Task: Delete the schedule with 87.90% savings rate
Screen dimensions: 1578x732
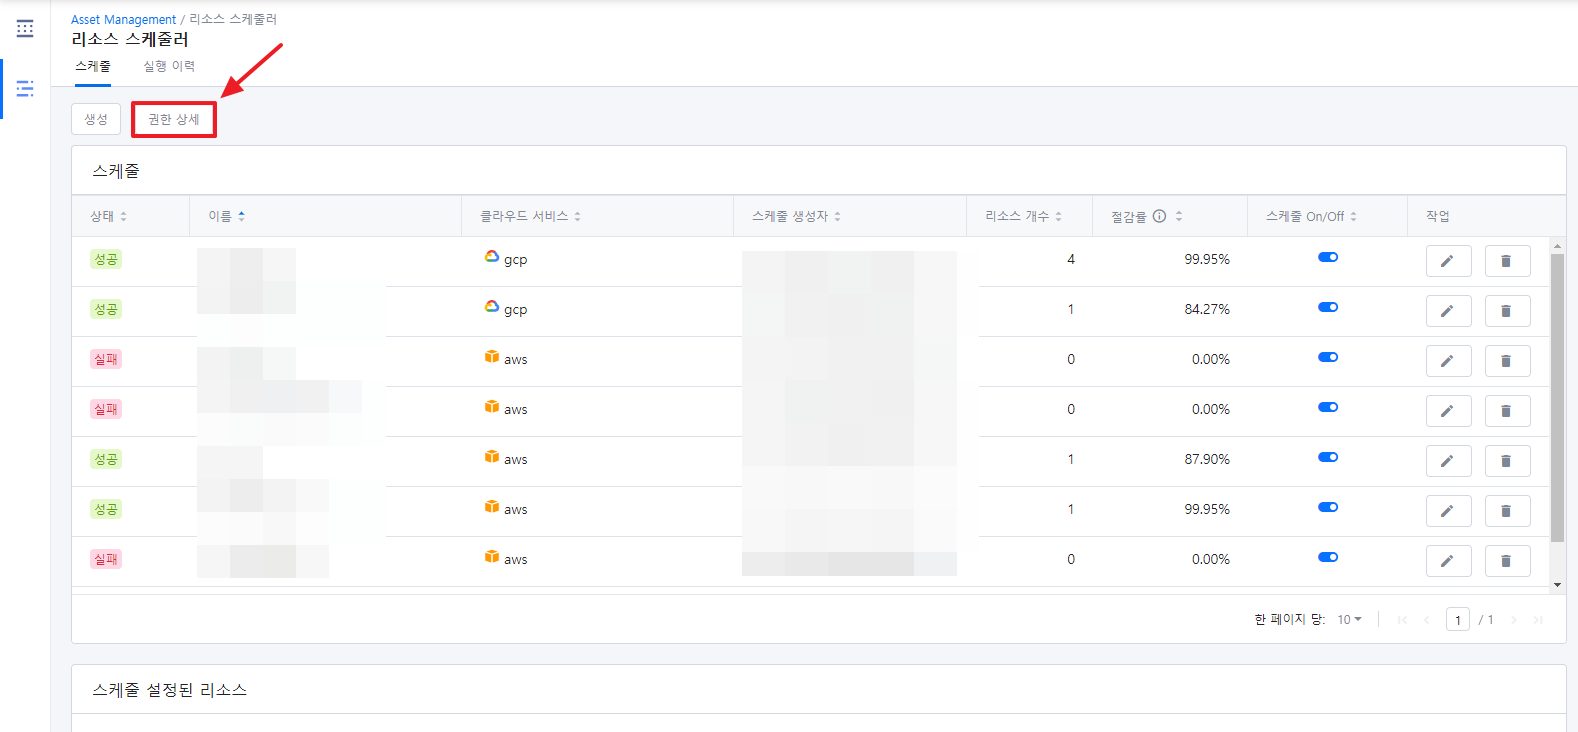Action: coord(1506,461)
